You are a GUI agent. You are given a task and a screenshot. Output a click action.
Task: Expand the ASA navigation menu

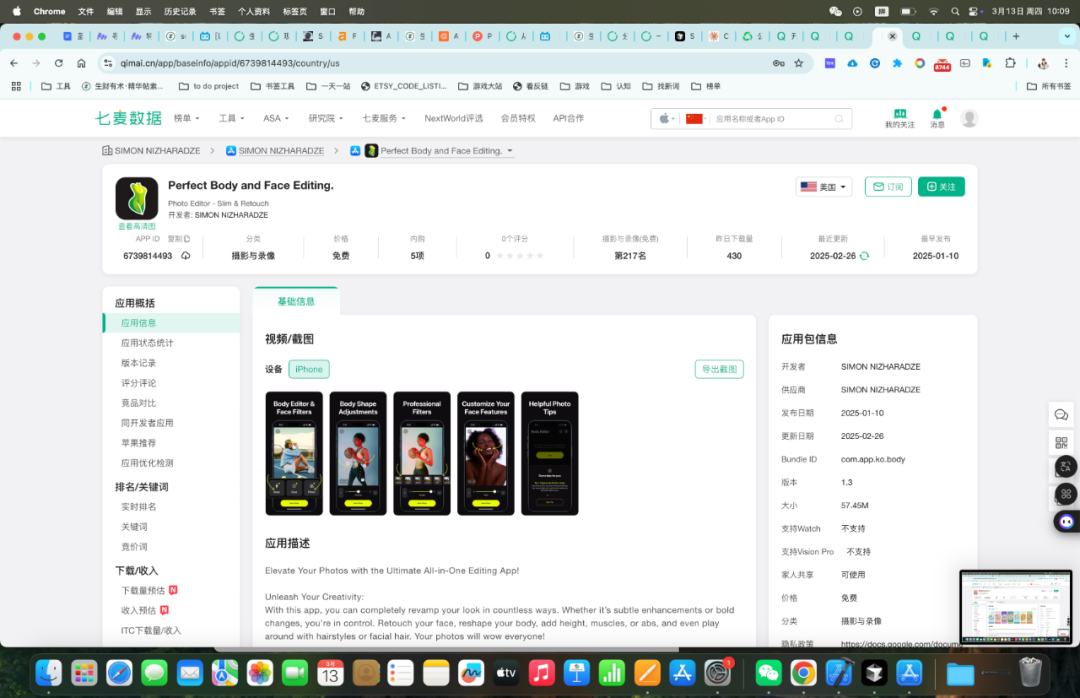(276, 119)
